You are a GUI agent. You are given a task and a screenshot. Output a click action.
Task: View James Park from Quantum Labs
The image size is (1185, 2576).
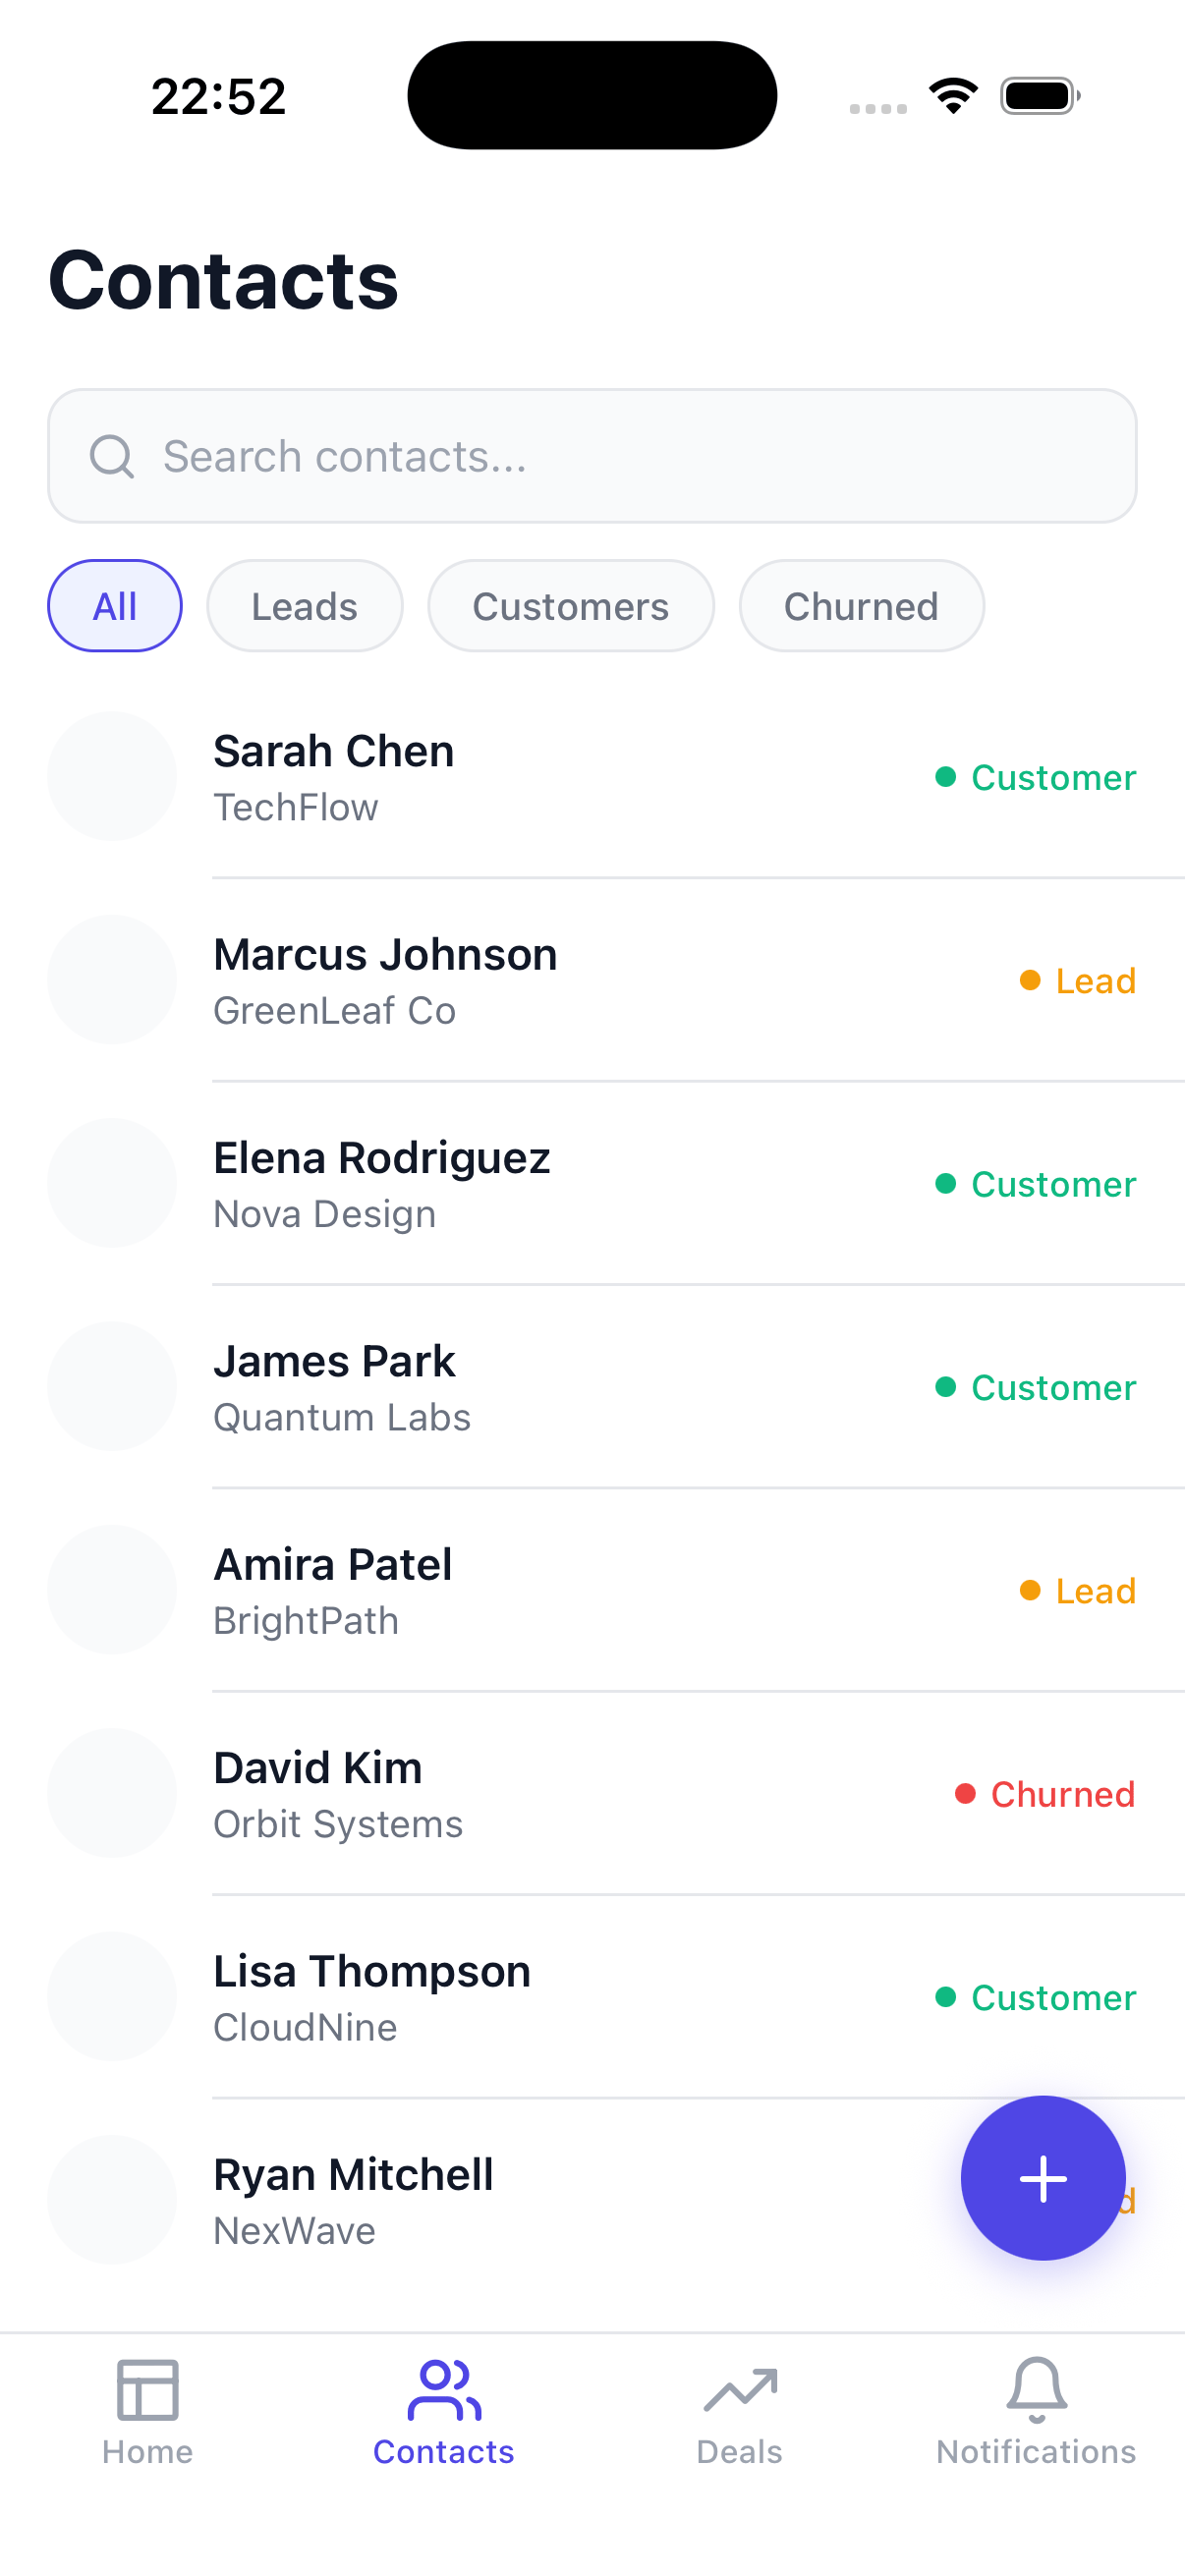point(592,1386)
